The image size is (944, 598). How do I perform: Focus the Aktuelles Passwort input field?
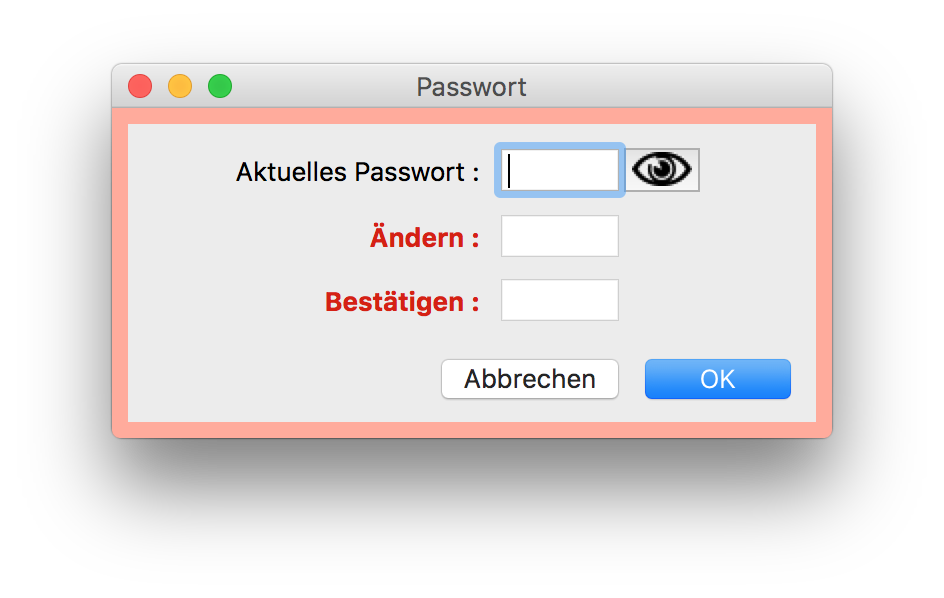tap(560, 170)
